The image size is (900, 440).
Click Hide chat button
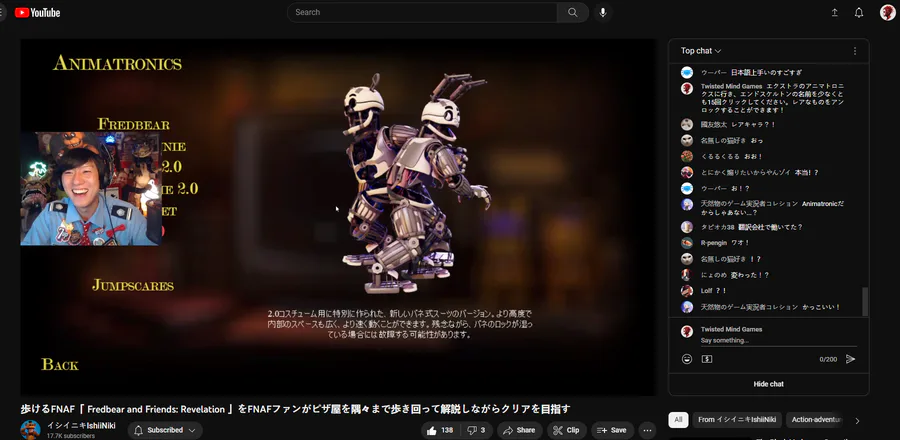point(769,384)
